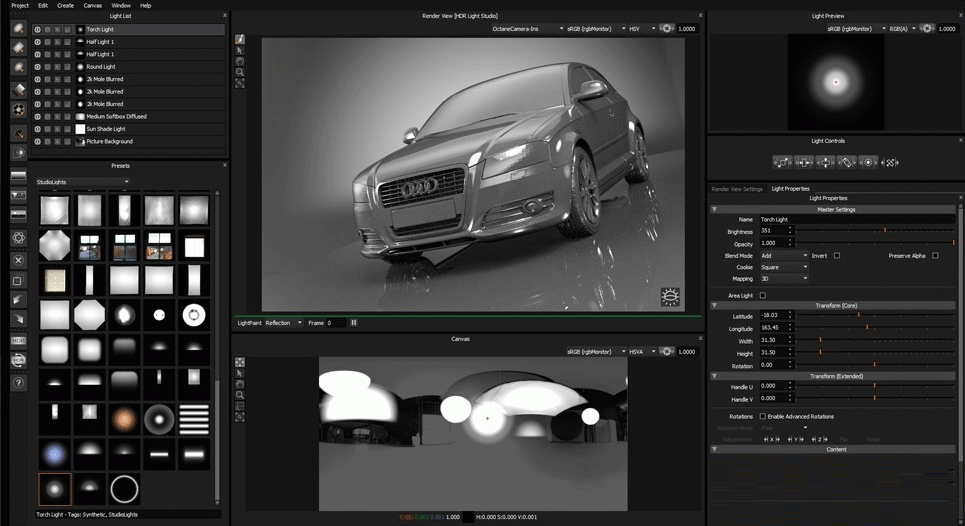The width and height of the screenshot is (965, 526).
Task: Click the width adjust light control icon
Action: (804, 162)
